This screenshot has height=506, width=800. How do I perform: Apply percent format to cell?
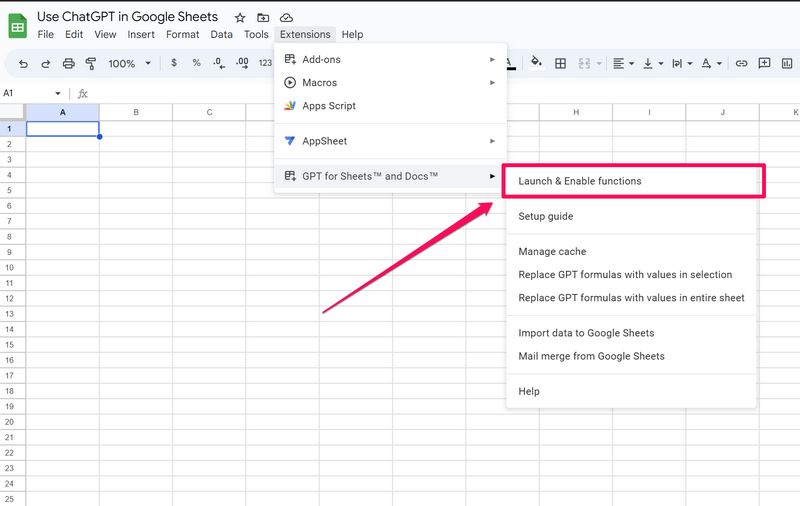[196, 63]
